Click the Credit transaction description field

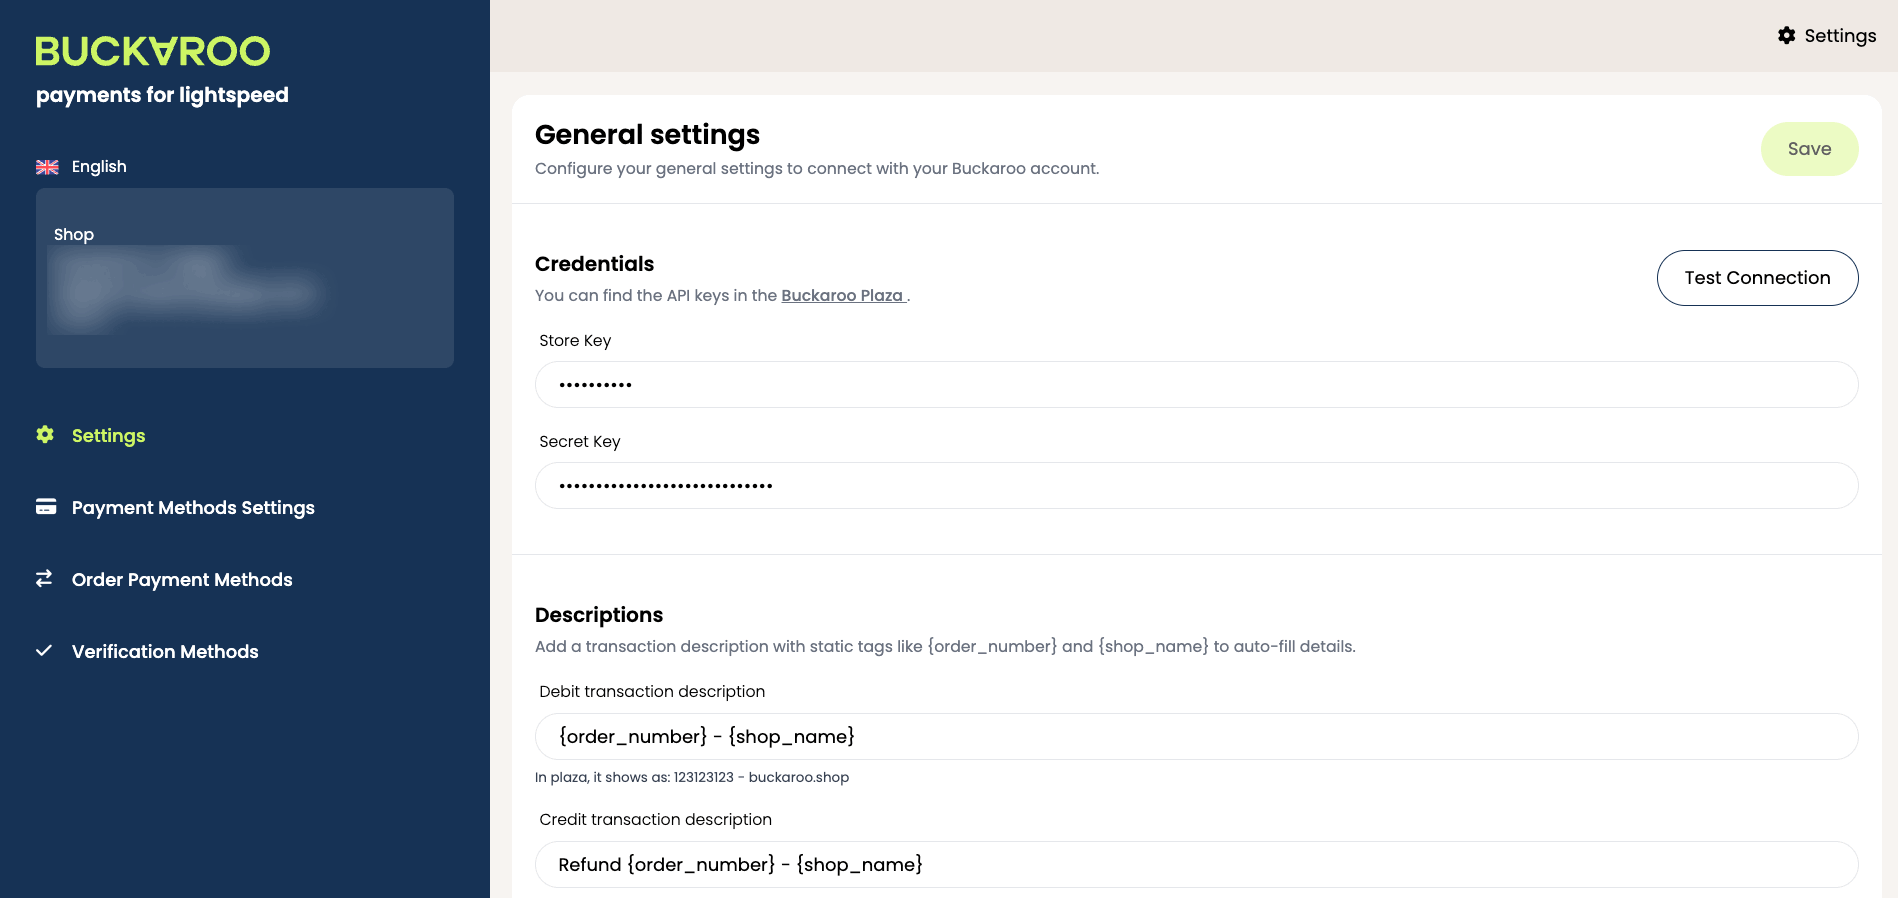1196,865
